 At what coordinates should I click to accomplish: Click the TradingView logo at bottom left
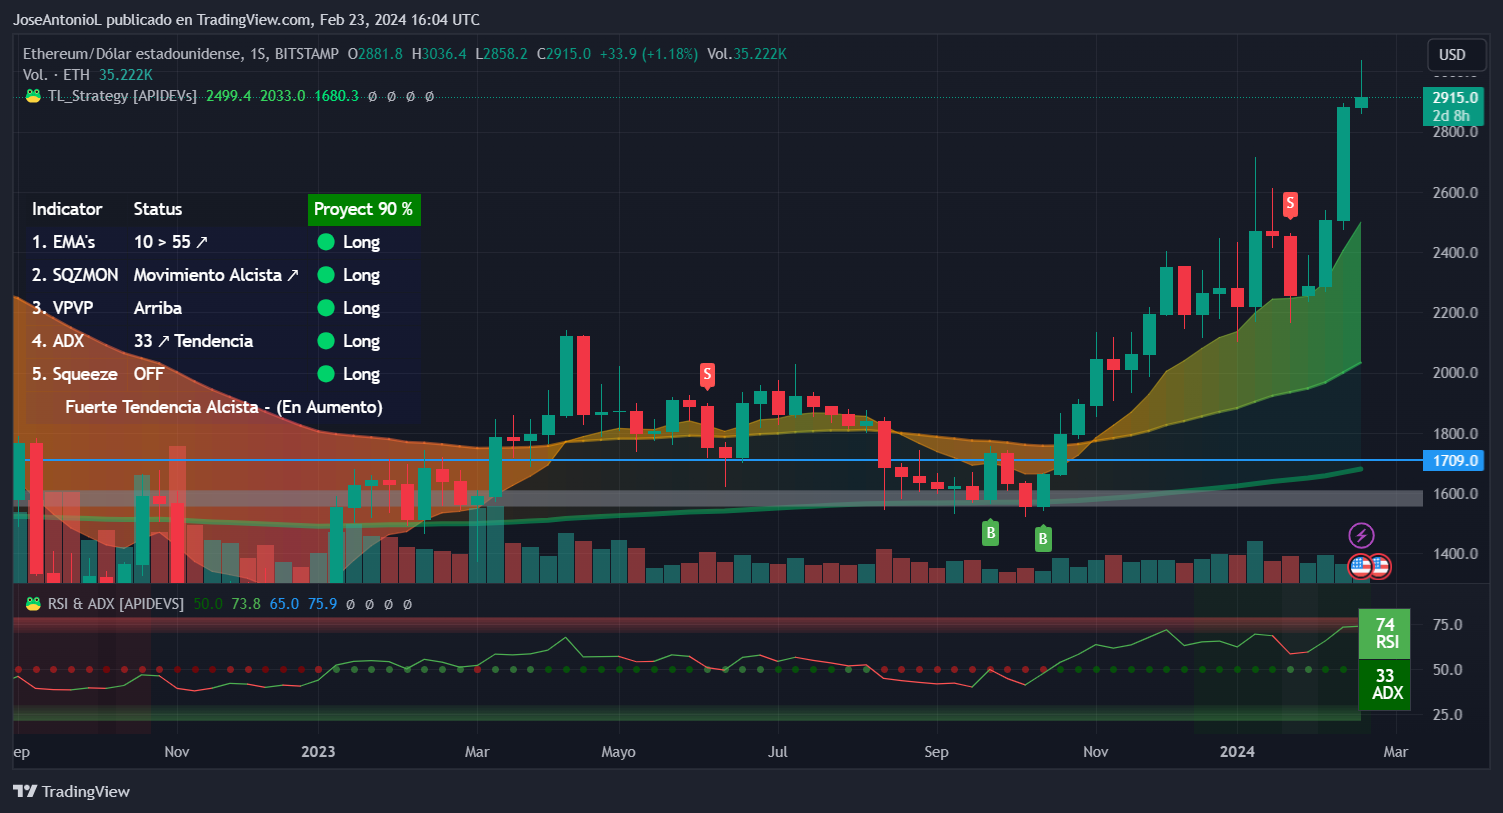pos(70,791)
